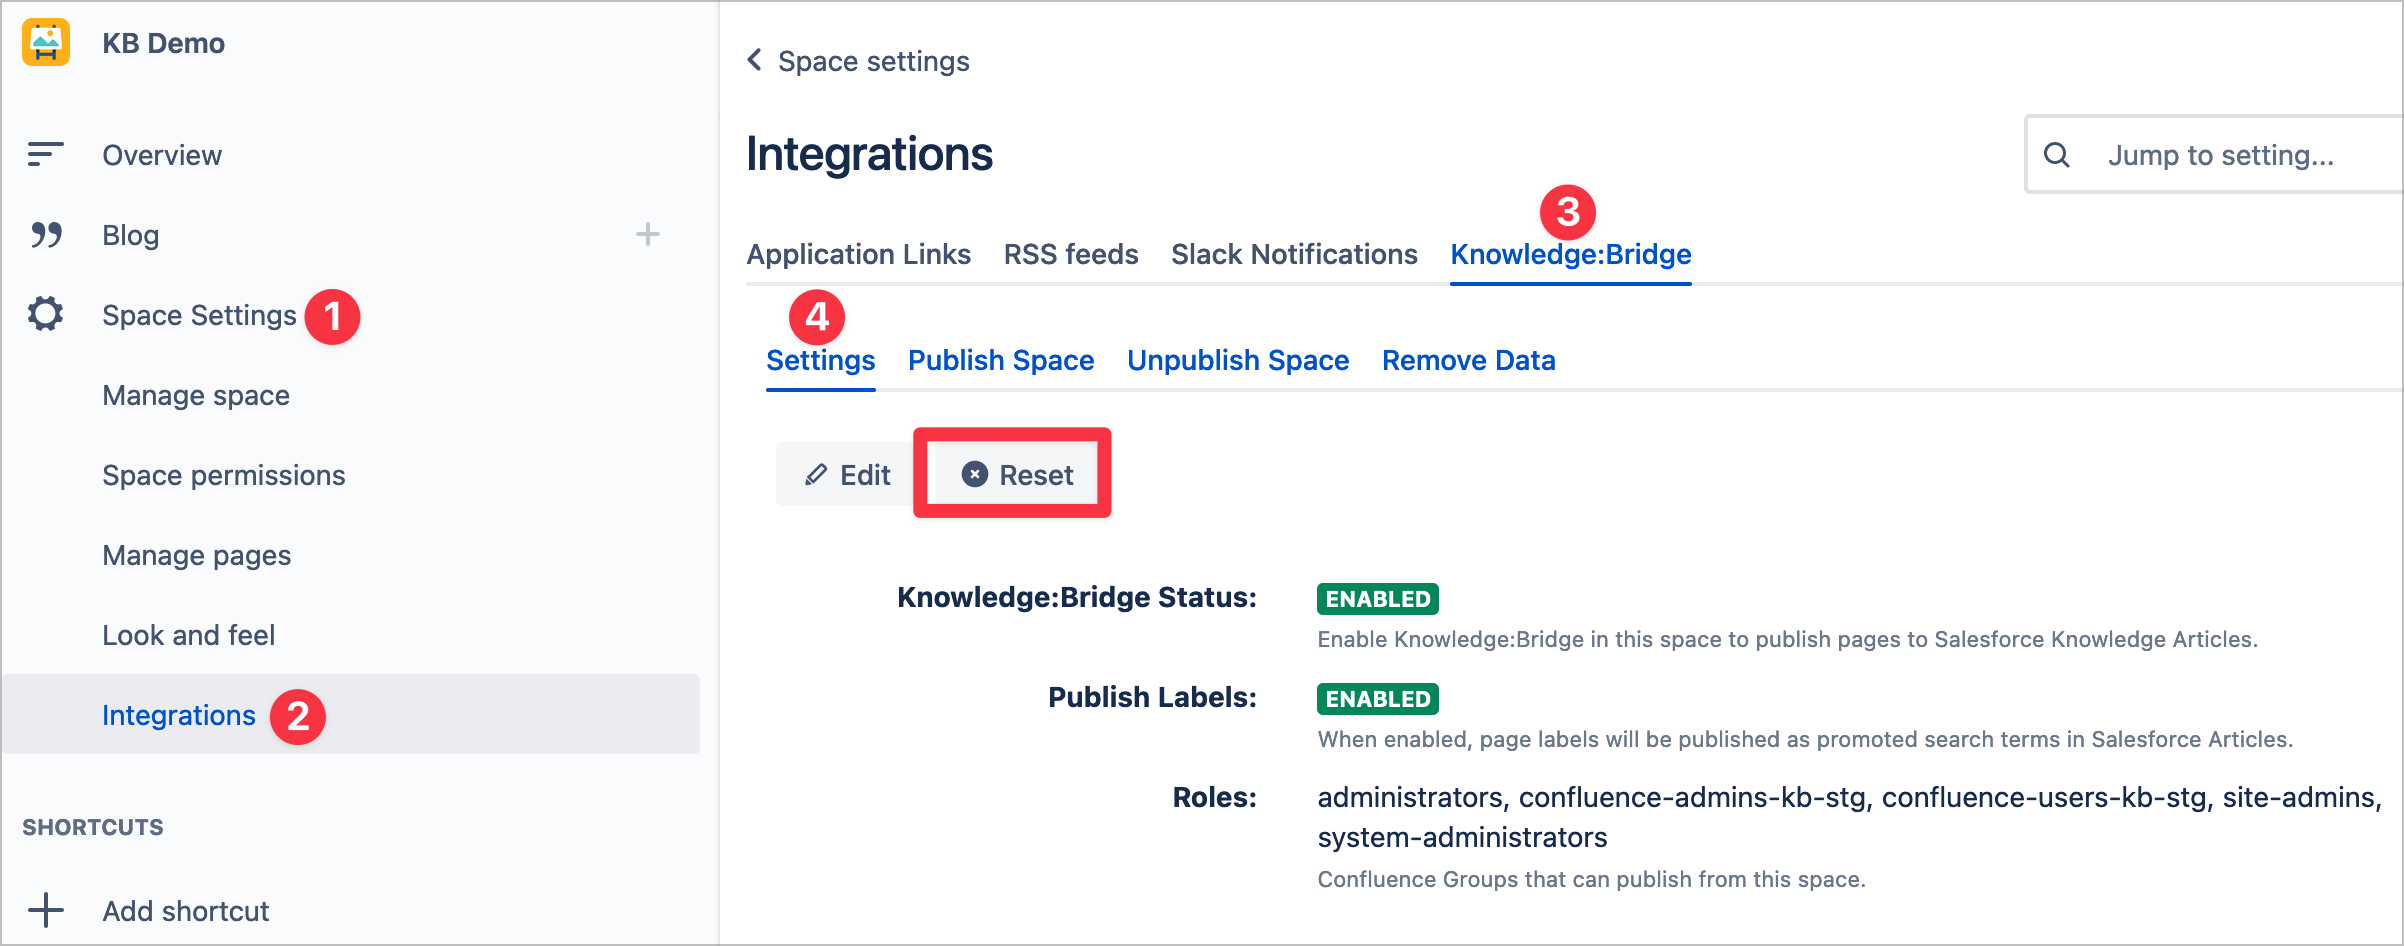Click the Space Settings gear icon
This screenshot has height=946, width=2404.
coord(46,314)
